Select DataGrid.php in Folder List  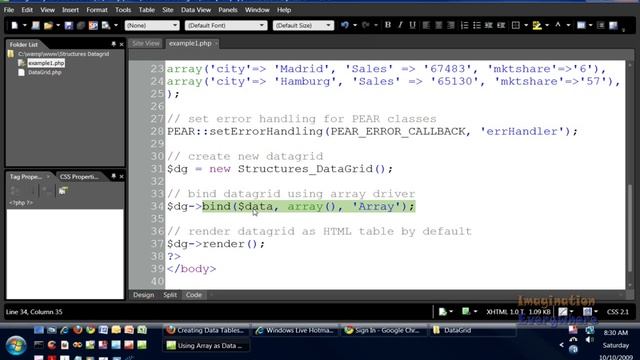tap(44, 72)
